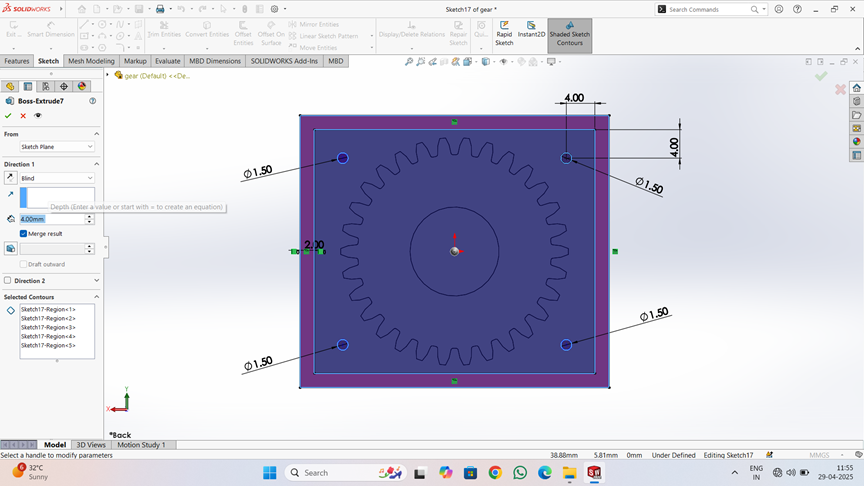Select Sketch17-Region<5> in Selected Contours

tap(48, 345)
